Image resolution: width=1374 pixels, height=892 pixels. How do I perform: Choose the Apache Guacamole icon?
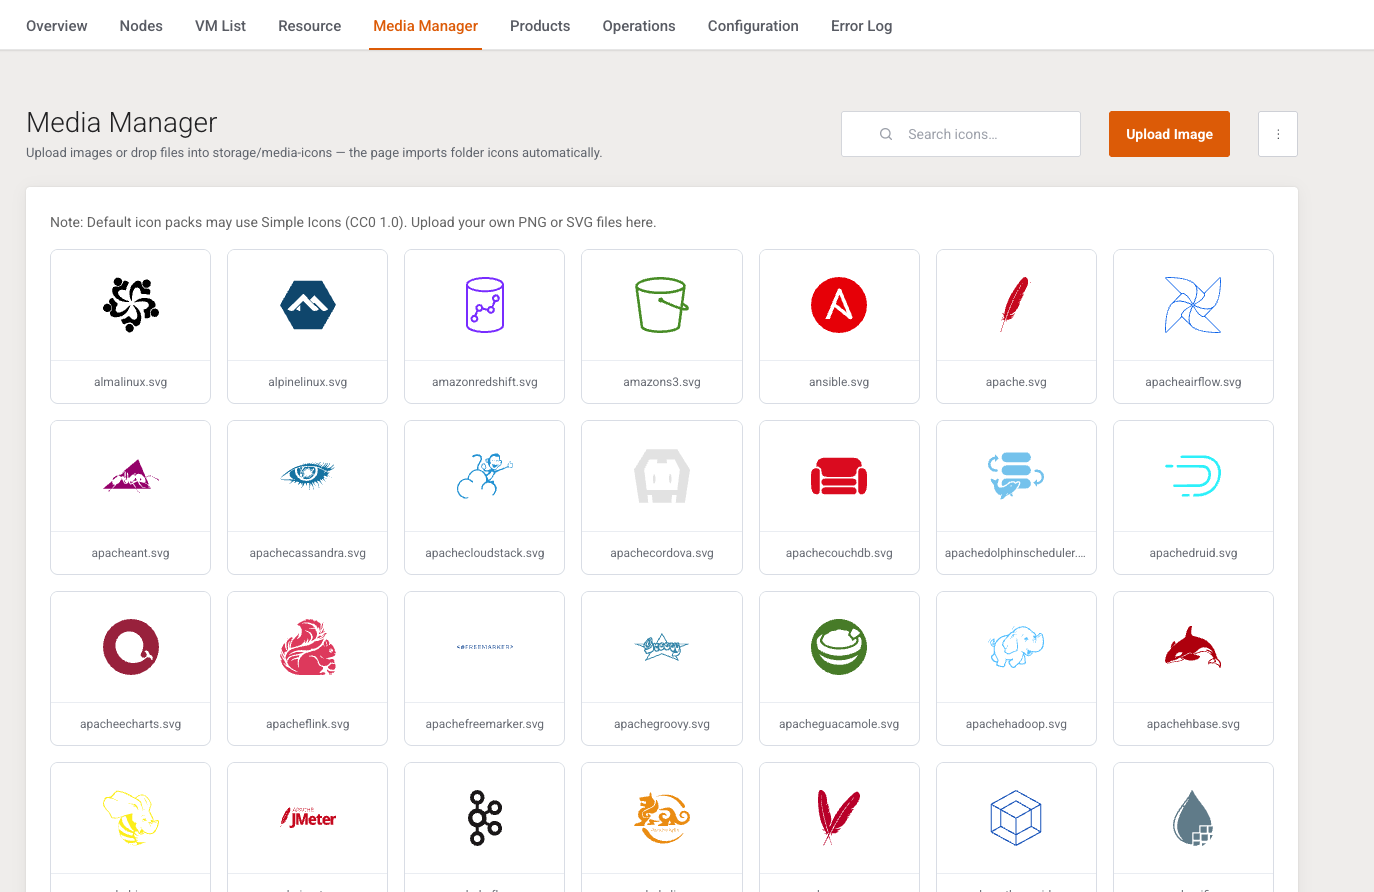pyautogui.click(x=839, y=647)
